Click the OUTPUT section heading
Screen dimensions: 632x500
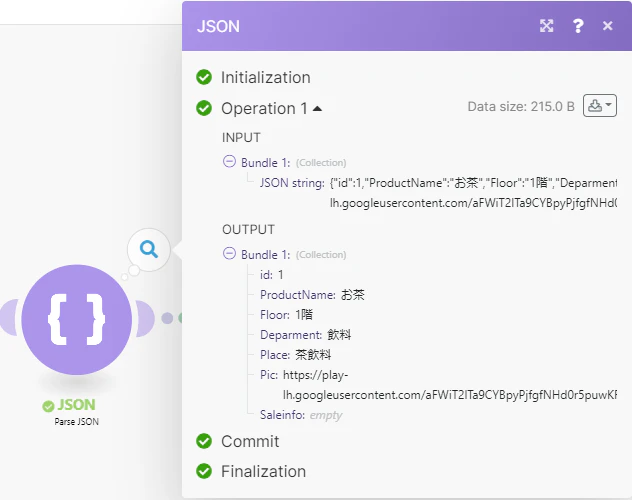coord(248,230)
